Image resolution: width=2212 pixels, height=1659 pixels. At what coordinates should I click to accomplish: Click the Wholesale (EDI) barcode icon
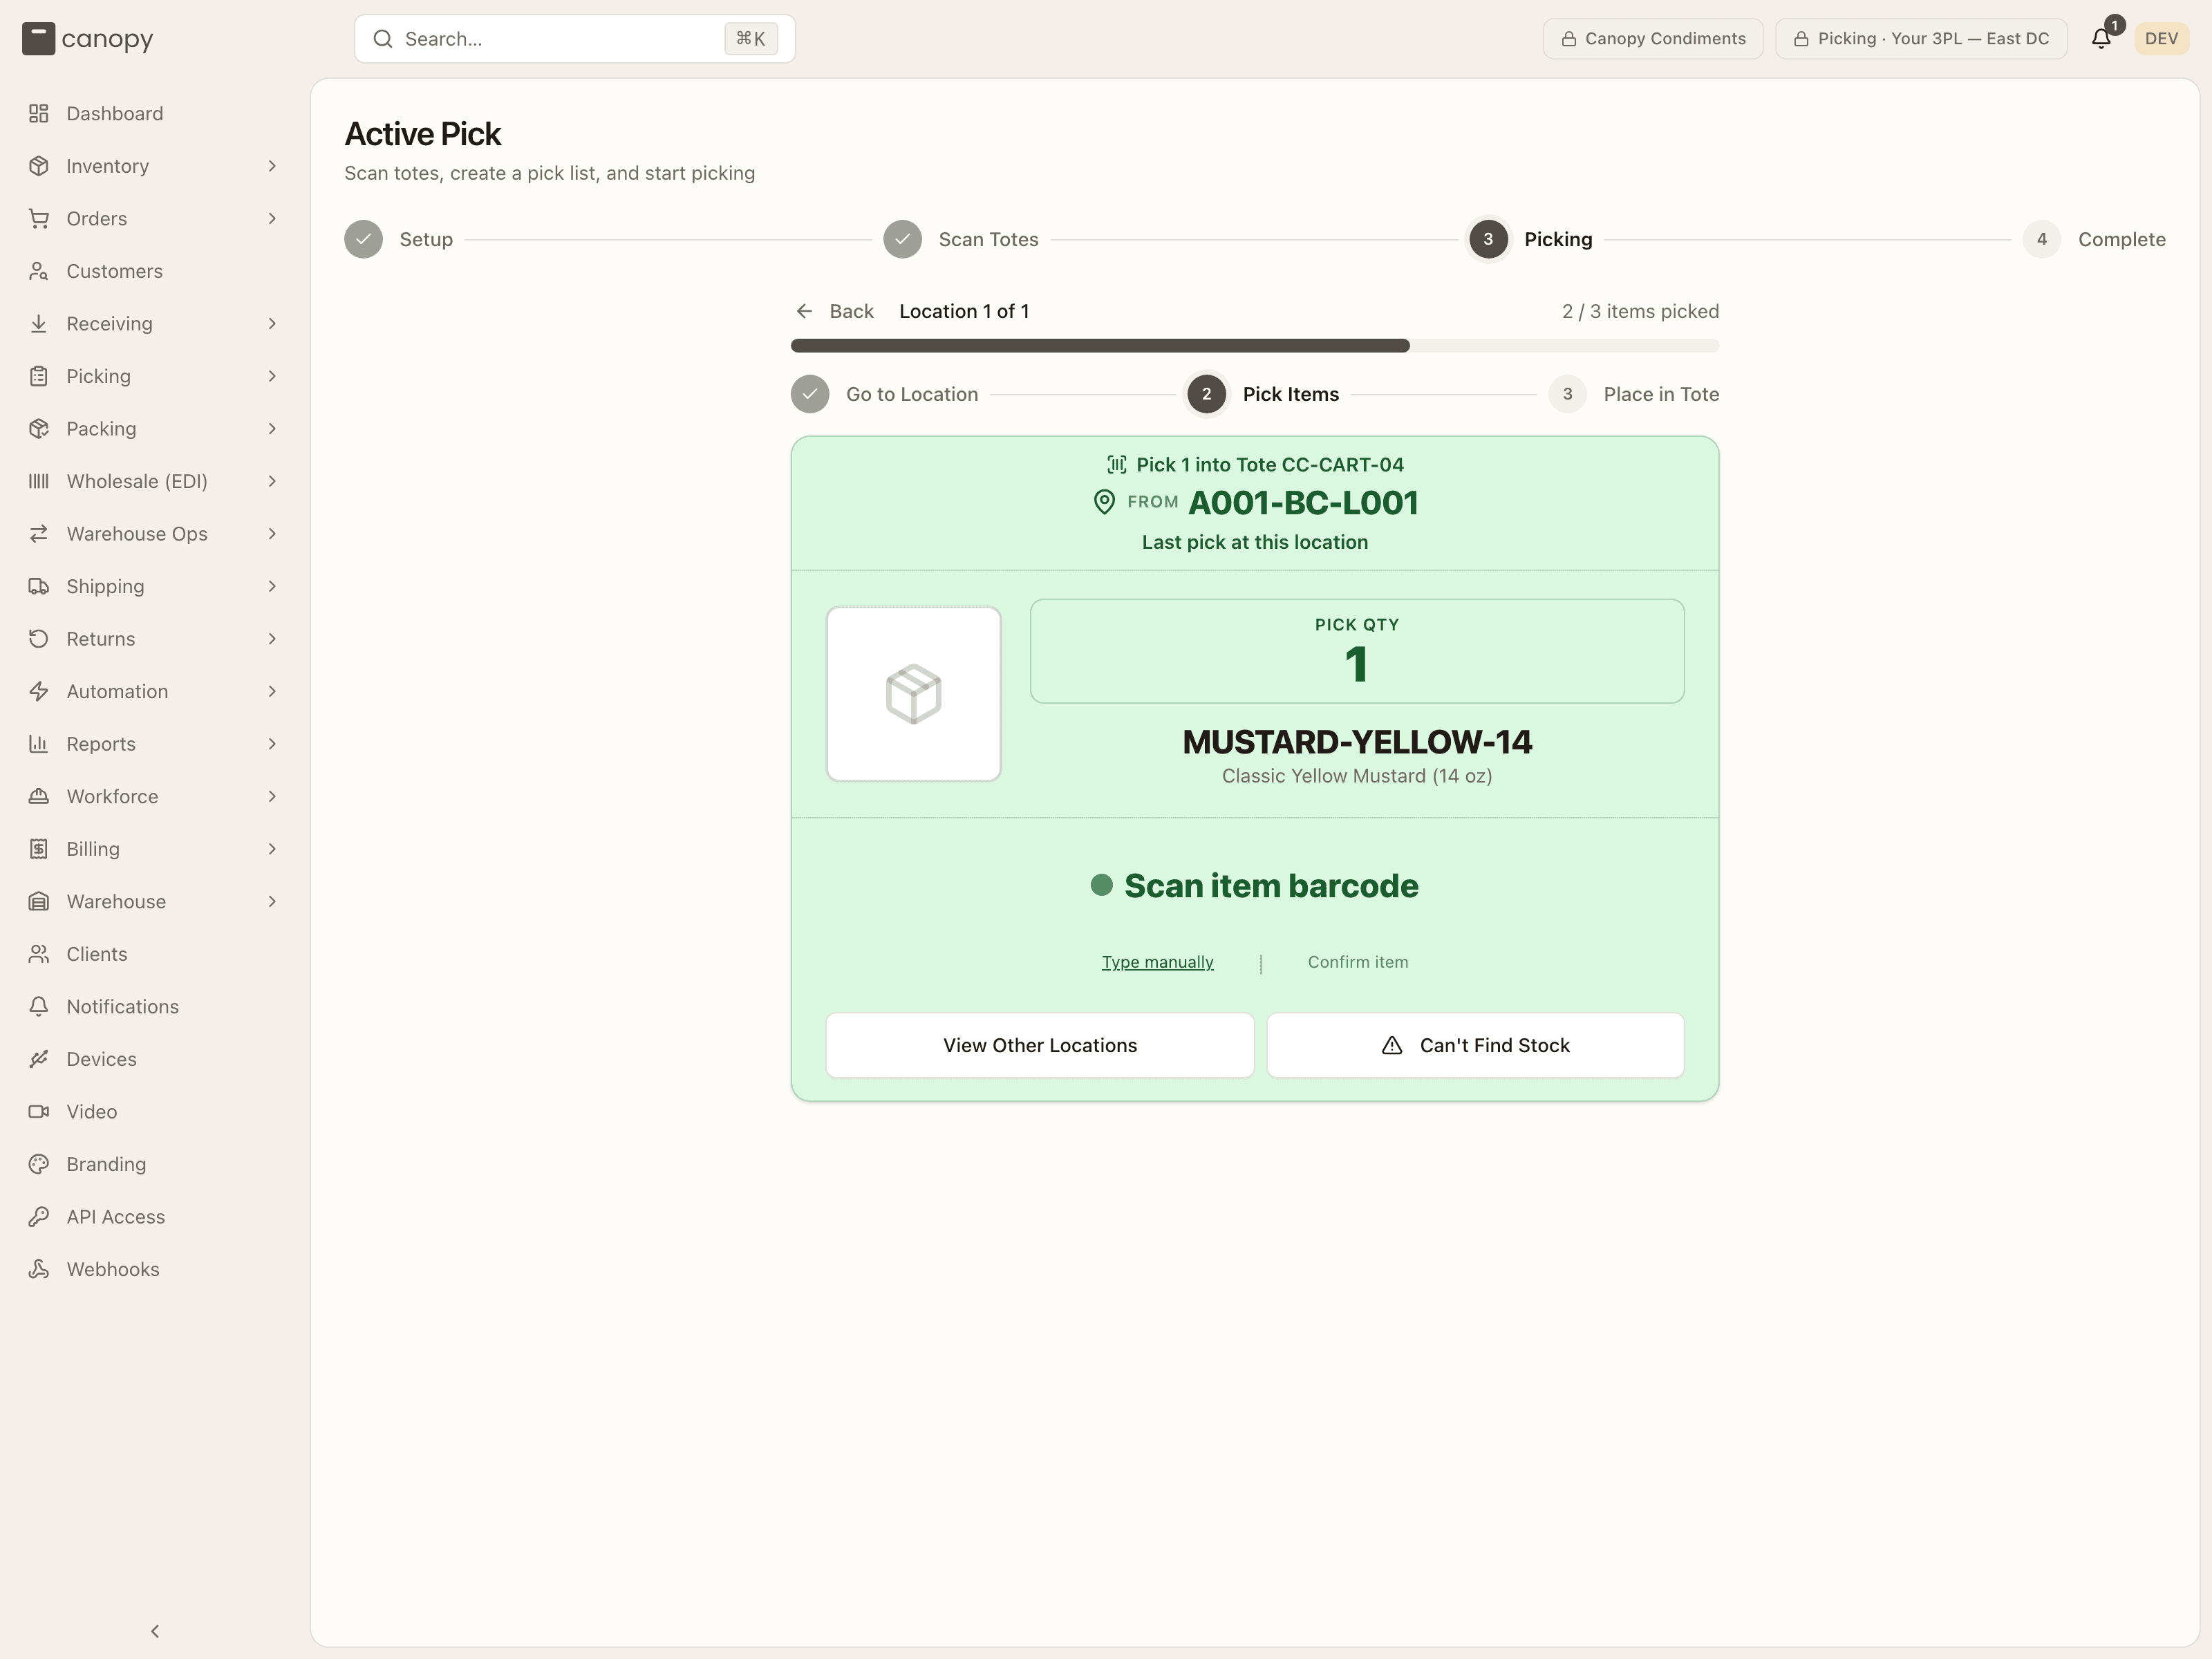(39, 481)
